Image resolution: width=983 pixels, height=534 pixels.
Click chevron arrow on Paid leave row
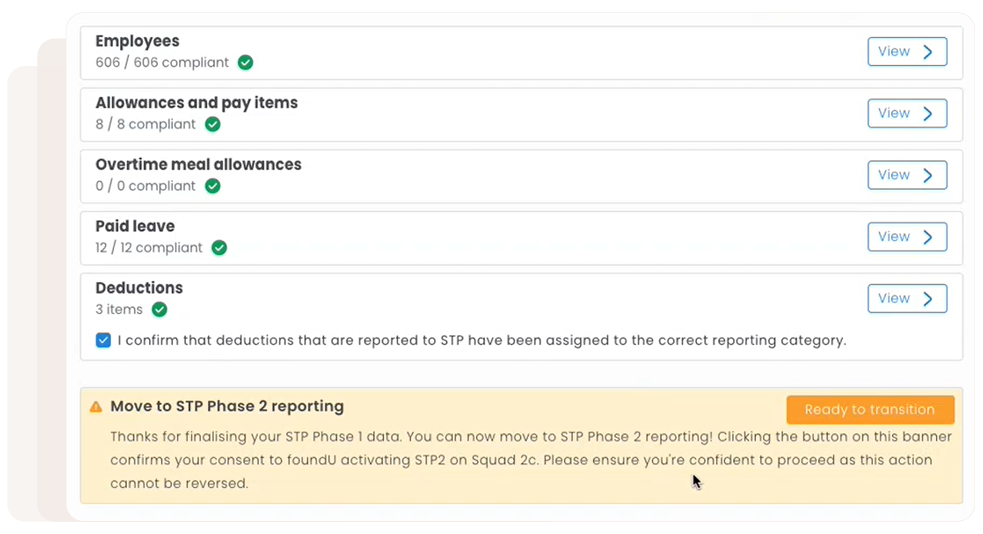tap(928, 237)
